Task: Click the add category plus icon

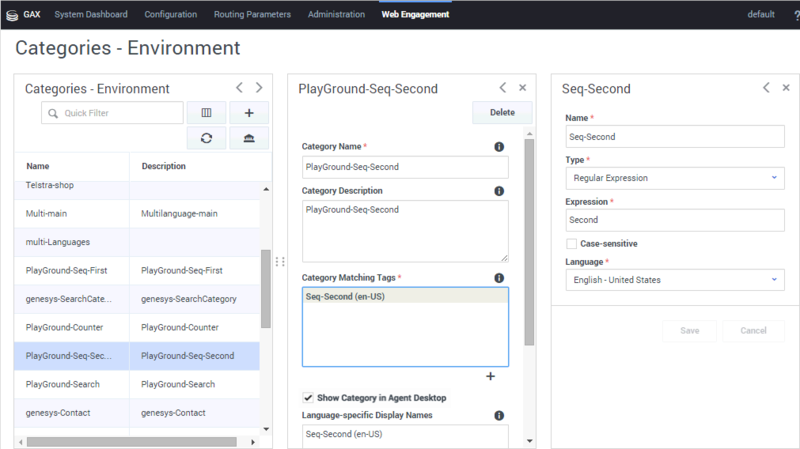Action: (x=249, y=113)
